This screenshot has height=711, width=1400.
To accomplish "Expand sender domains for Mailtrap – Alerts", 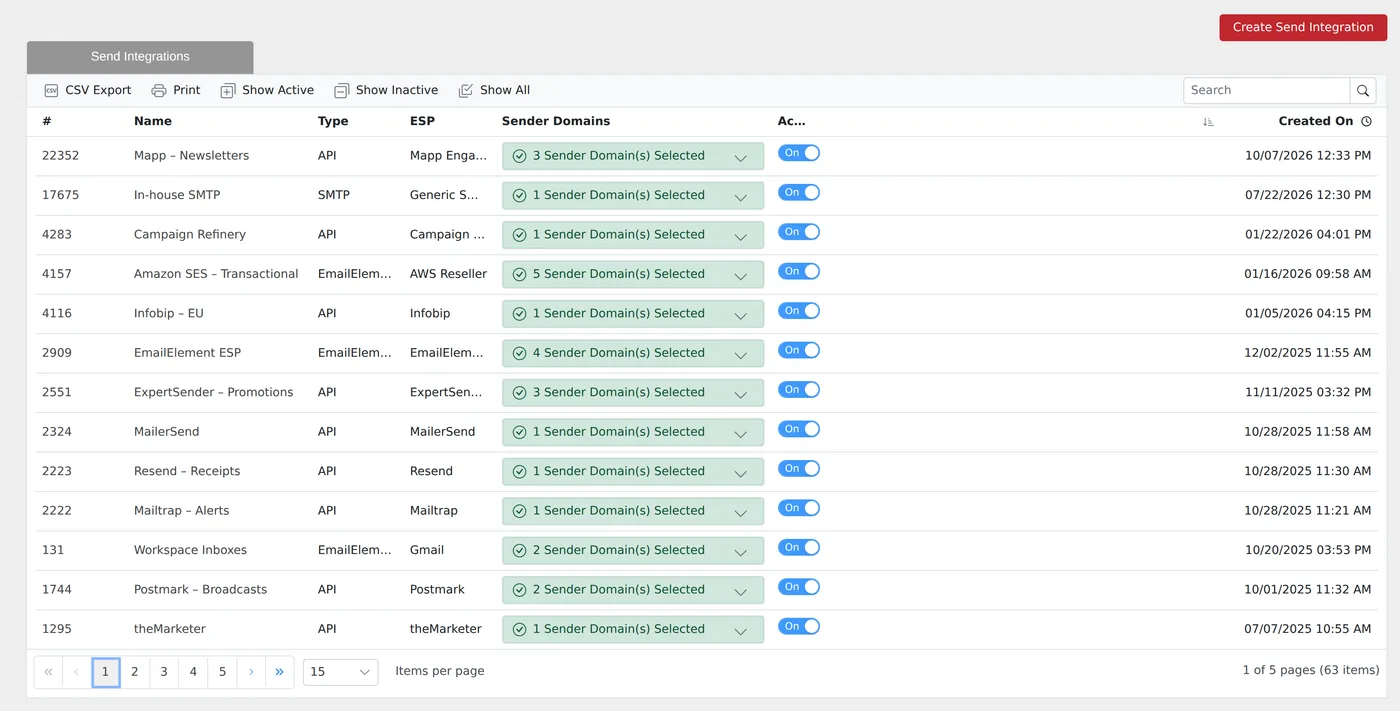I will (x=633, y=511).
